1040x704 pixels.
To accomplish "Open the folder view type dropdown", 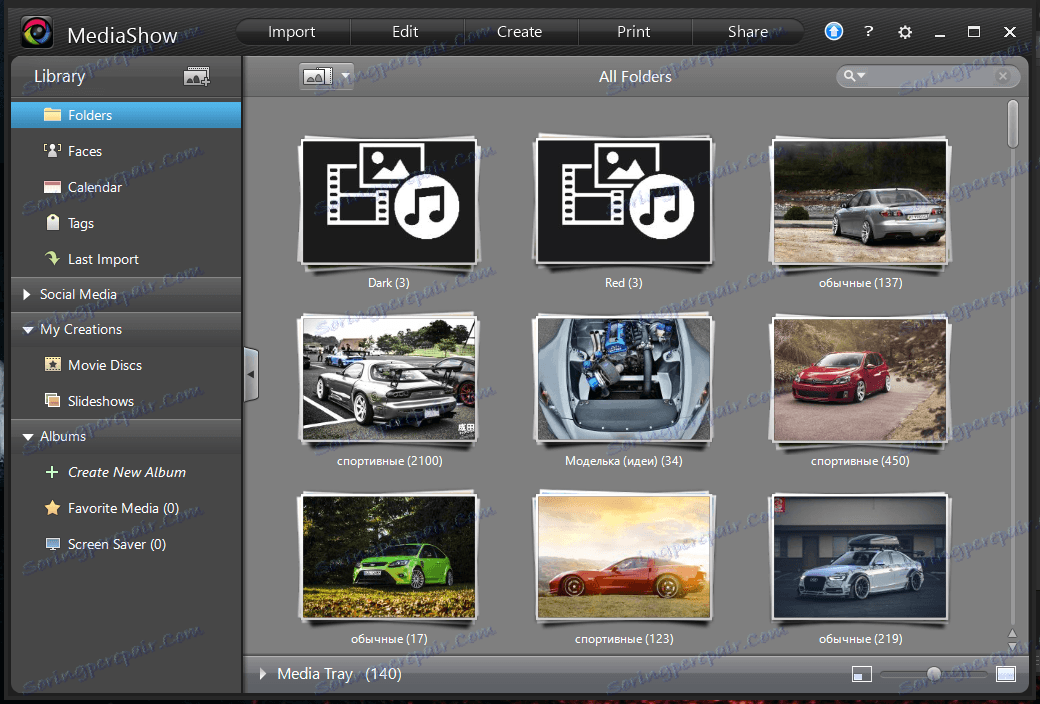I will coord(346,76).
